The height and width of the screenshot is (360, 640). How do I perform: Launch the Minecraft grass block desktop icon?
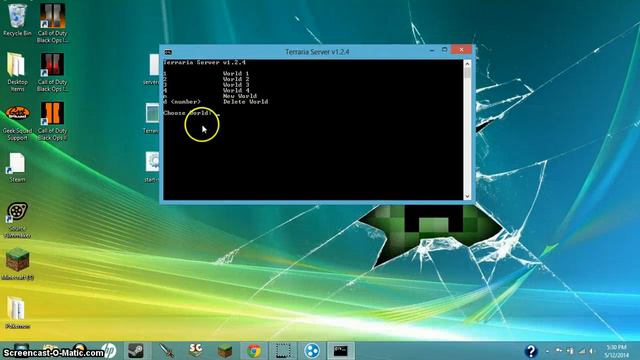17,264
